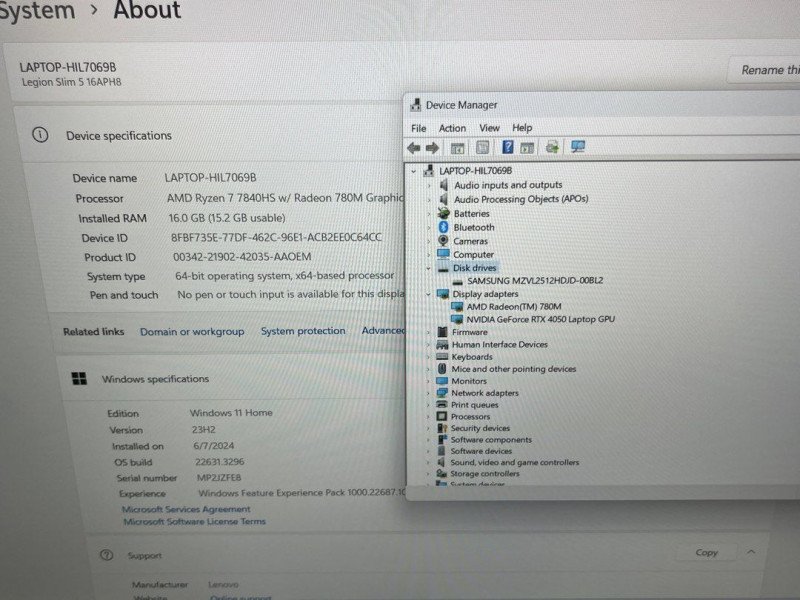Click the question-mark icon beside Support
This screenshot has height=600, width=800.
[107, 555]
